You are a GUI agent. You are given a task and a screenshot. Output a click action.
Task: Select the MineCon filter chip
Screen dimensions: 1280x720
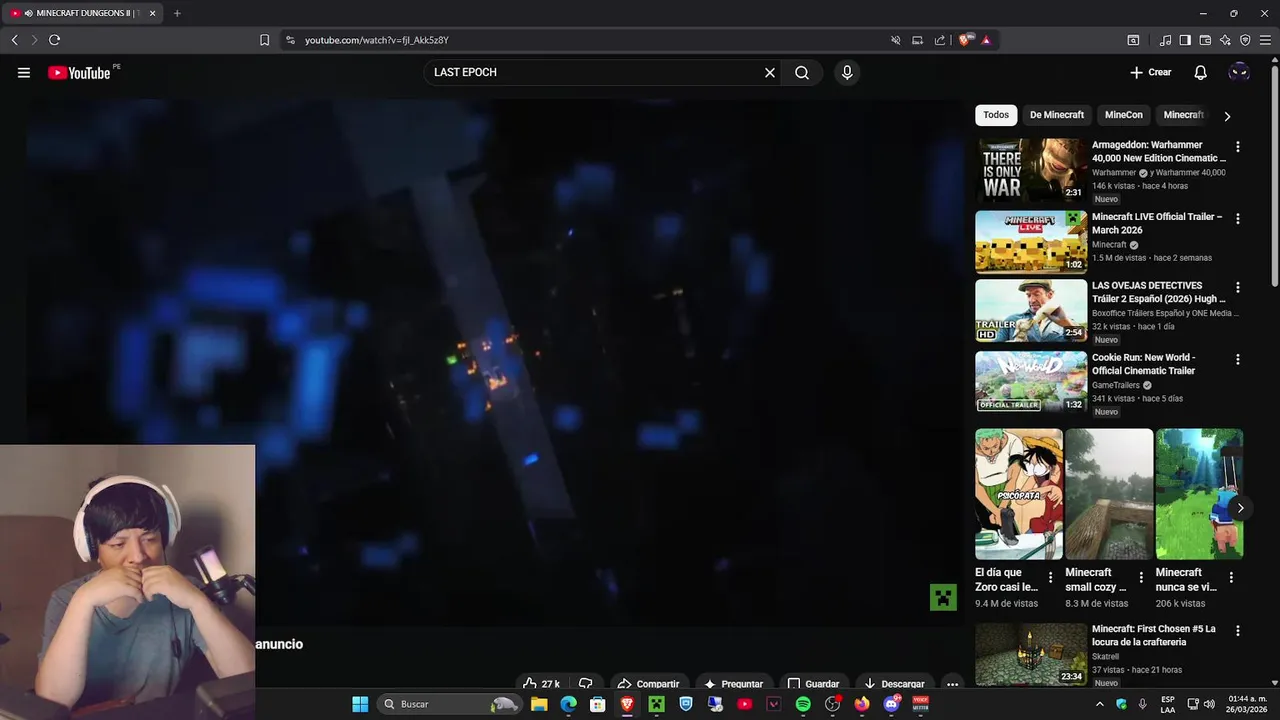tap(1124, 115)
